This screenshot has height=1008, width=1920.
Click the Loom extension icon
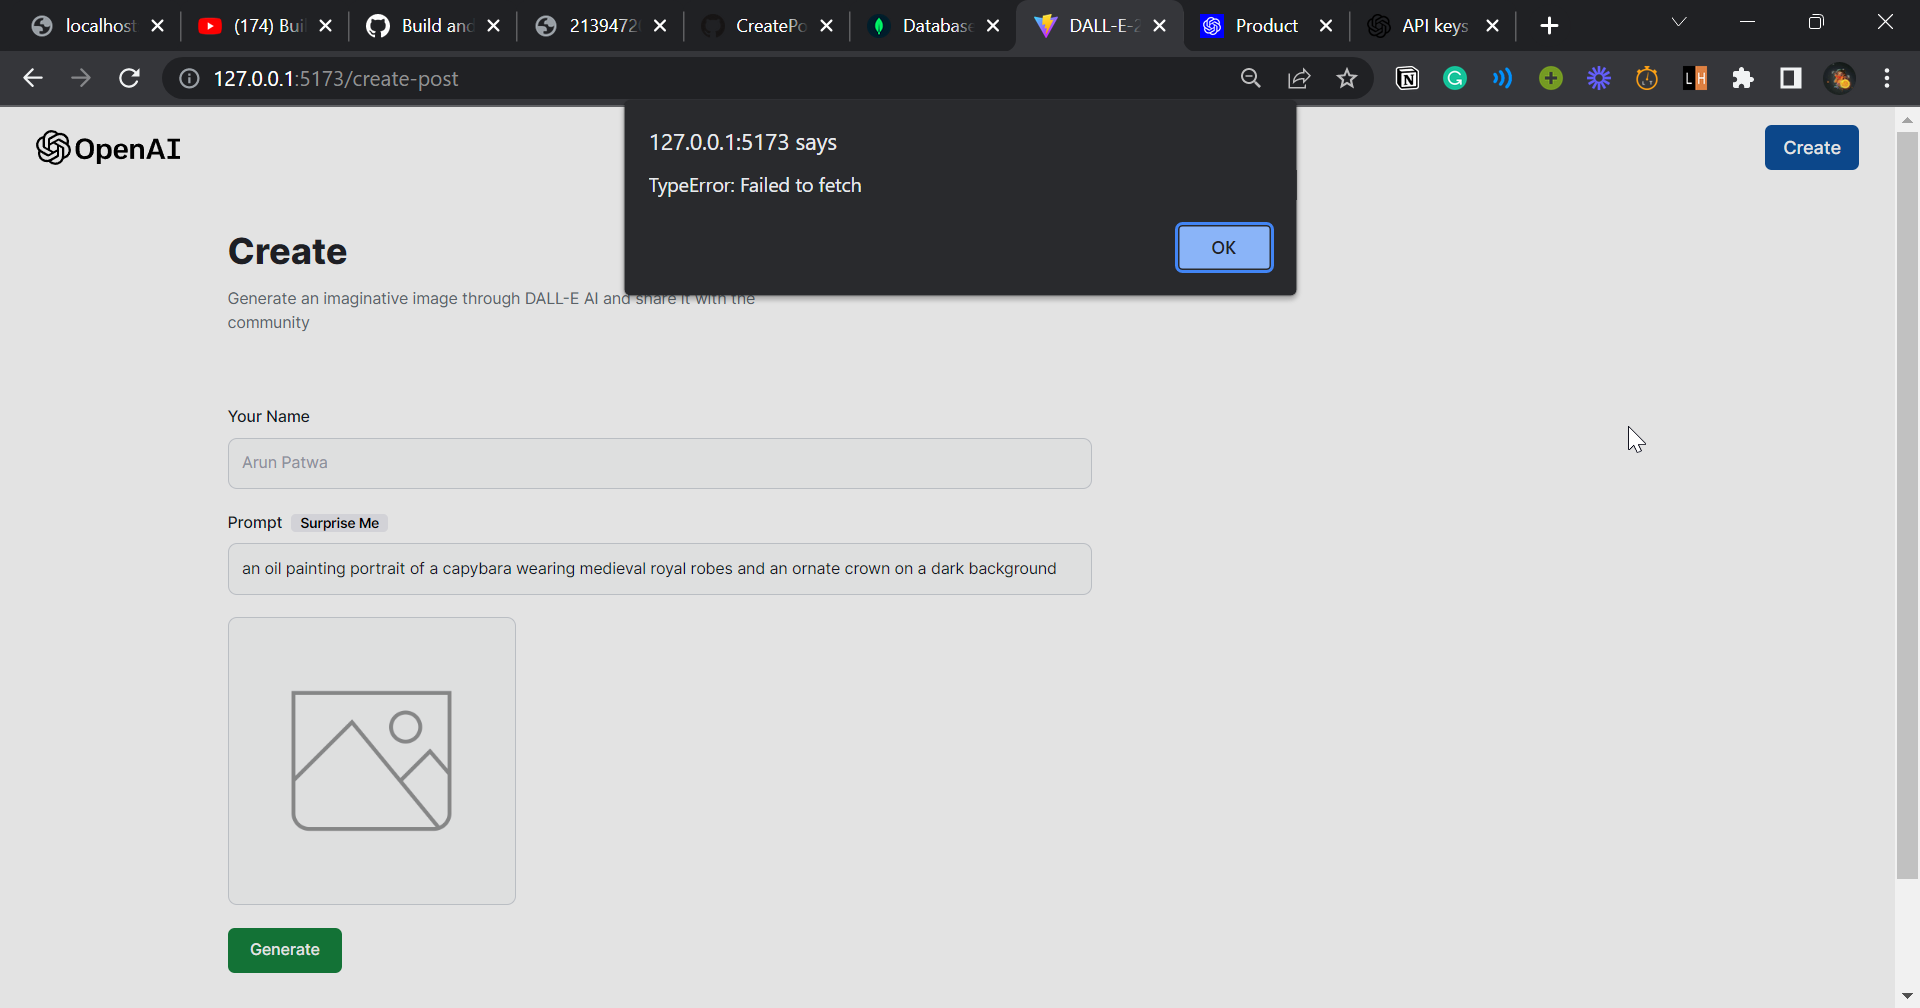(1502, 78)
